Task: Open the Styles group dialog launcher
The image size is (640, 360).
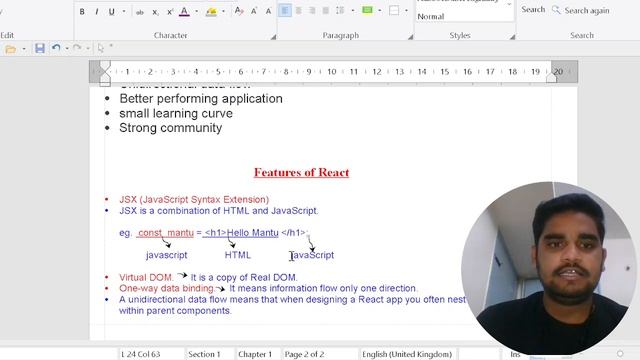Action: point(512,37)
